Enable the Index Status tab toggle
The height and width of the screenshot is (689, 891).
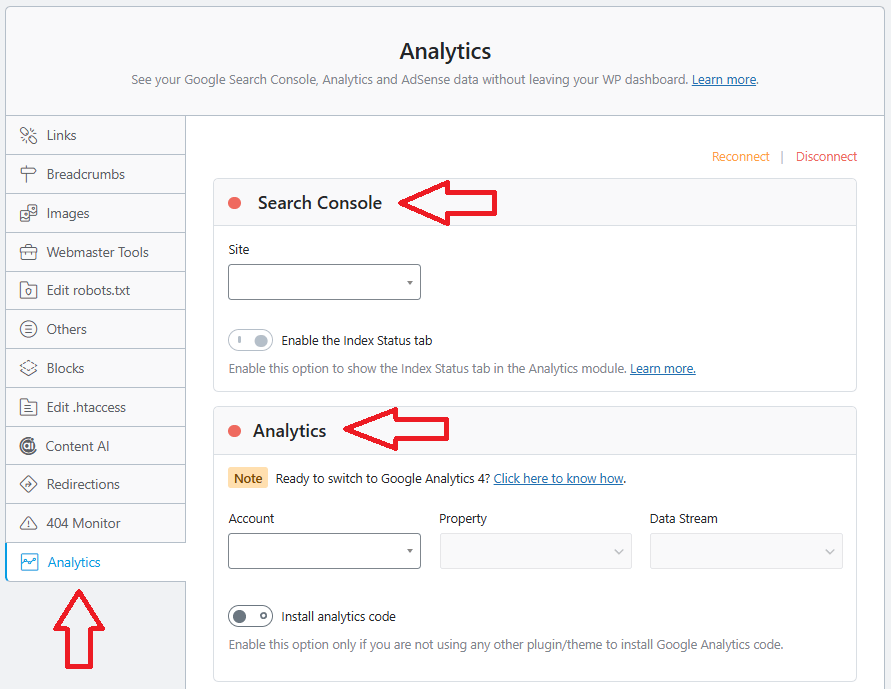(x=250, y=341)
